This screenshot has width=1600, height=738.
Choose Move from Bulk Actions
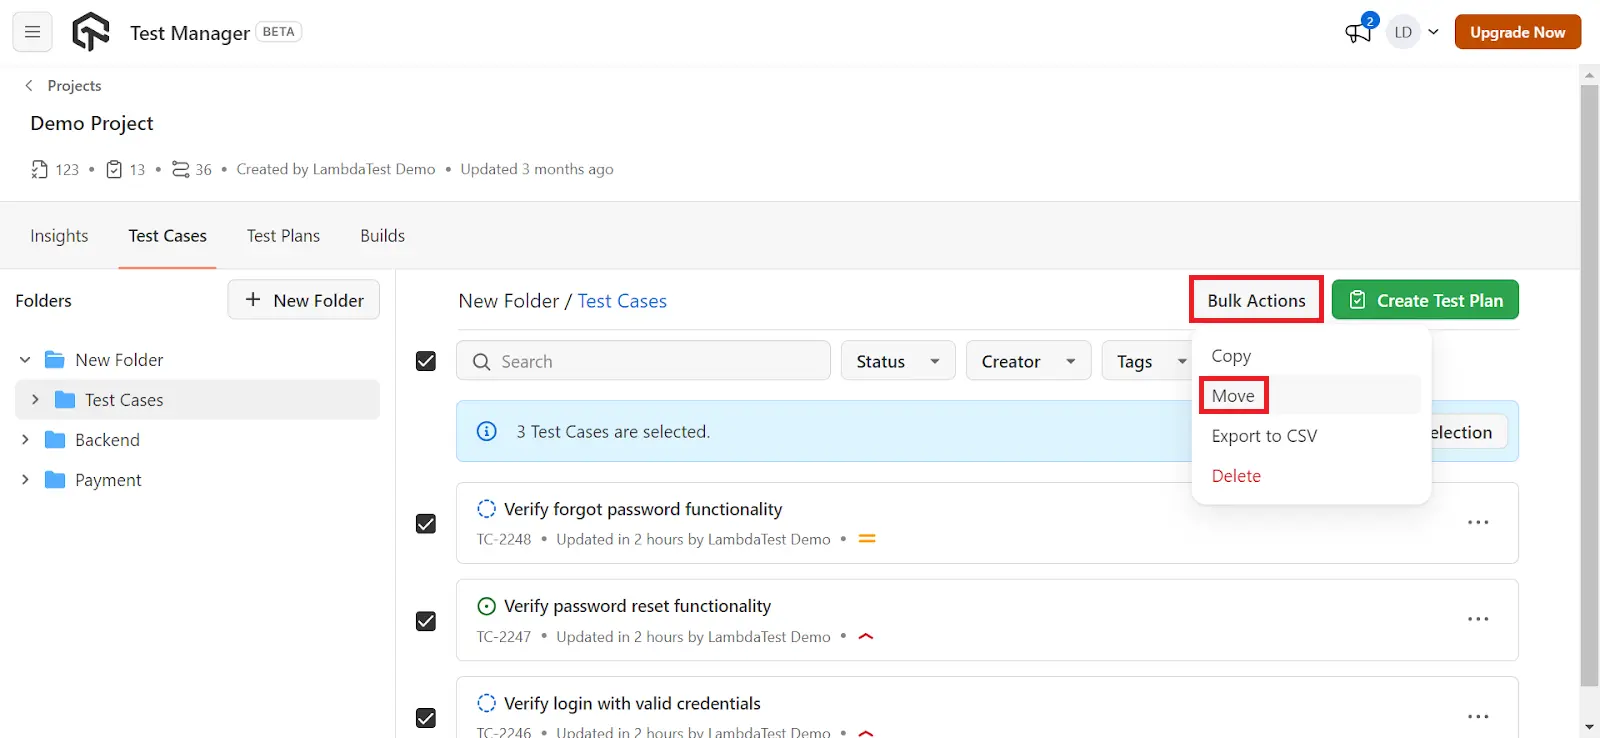pos(1233,396)
